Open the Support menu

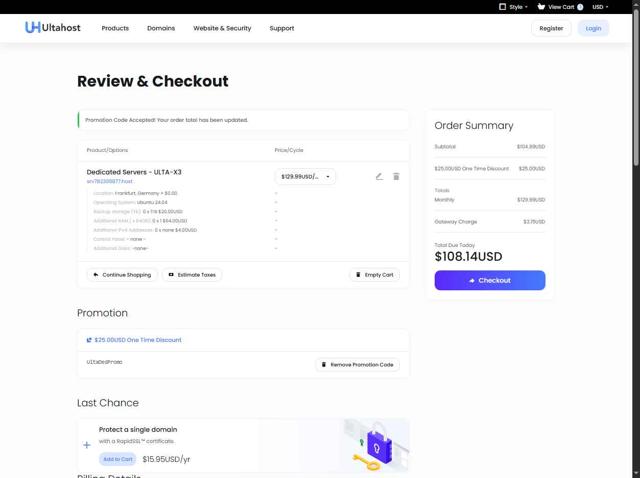(x=282, y=28)
